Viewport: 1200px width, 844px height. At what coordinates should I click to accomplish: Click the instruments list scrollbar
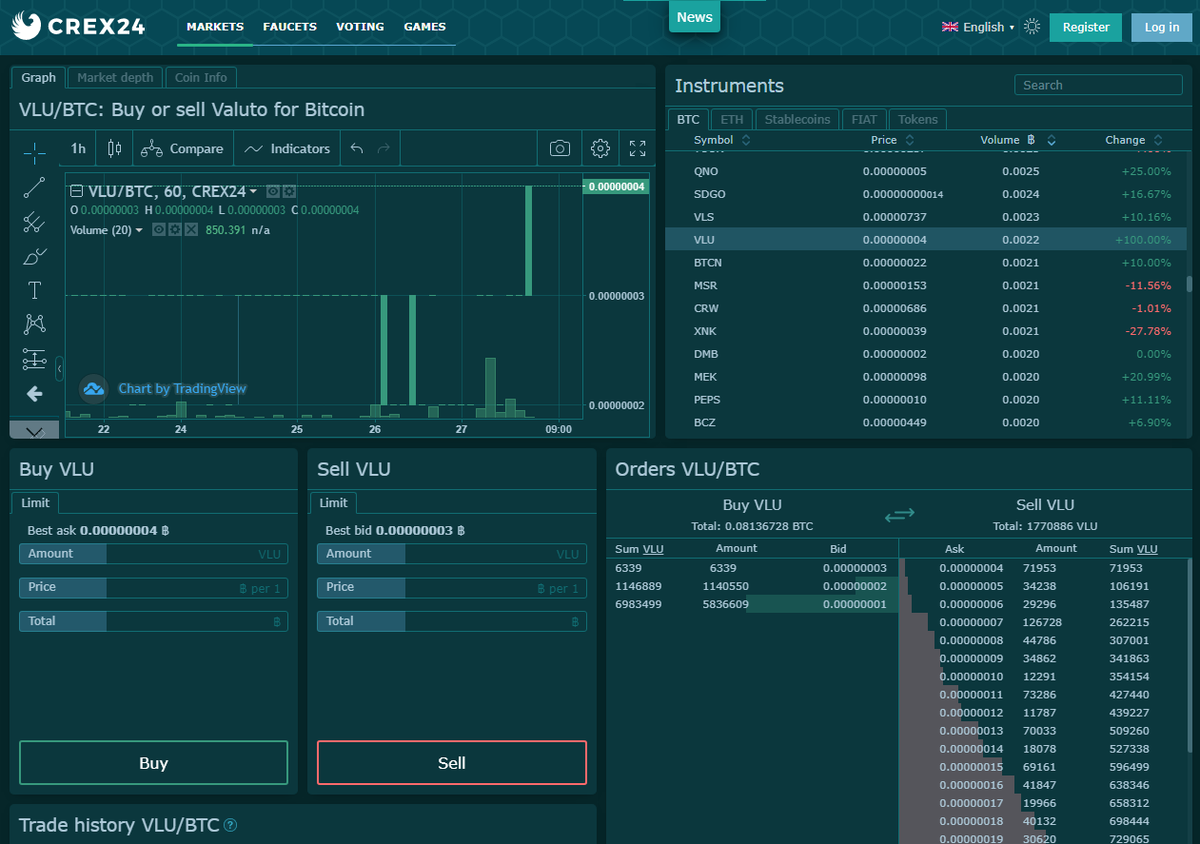click(1188, 284)
